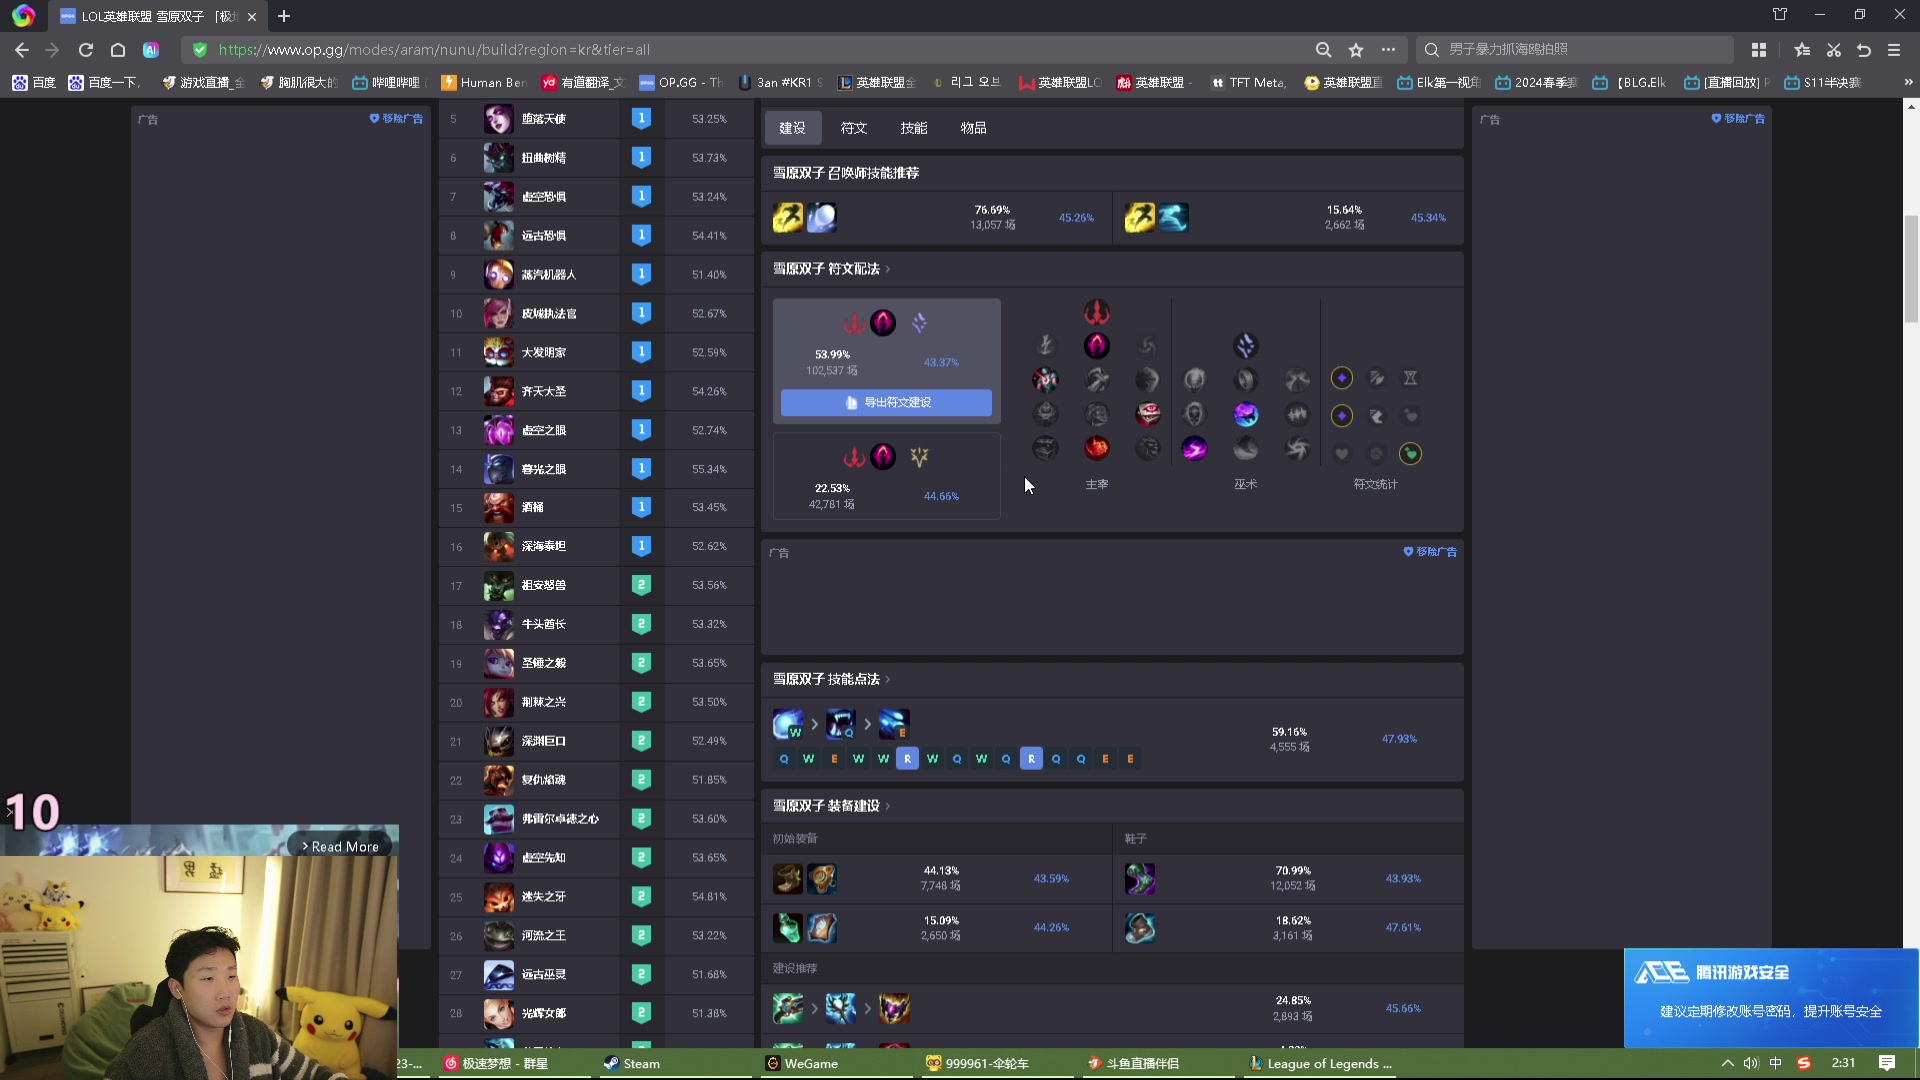Remove ads link in left ad panel
This screenshot has width=1920, height=1080.
click(x=396, y=118)
